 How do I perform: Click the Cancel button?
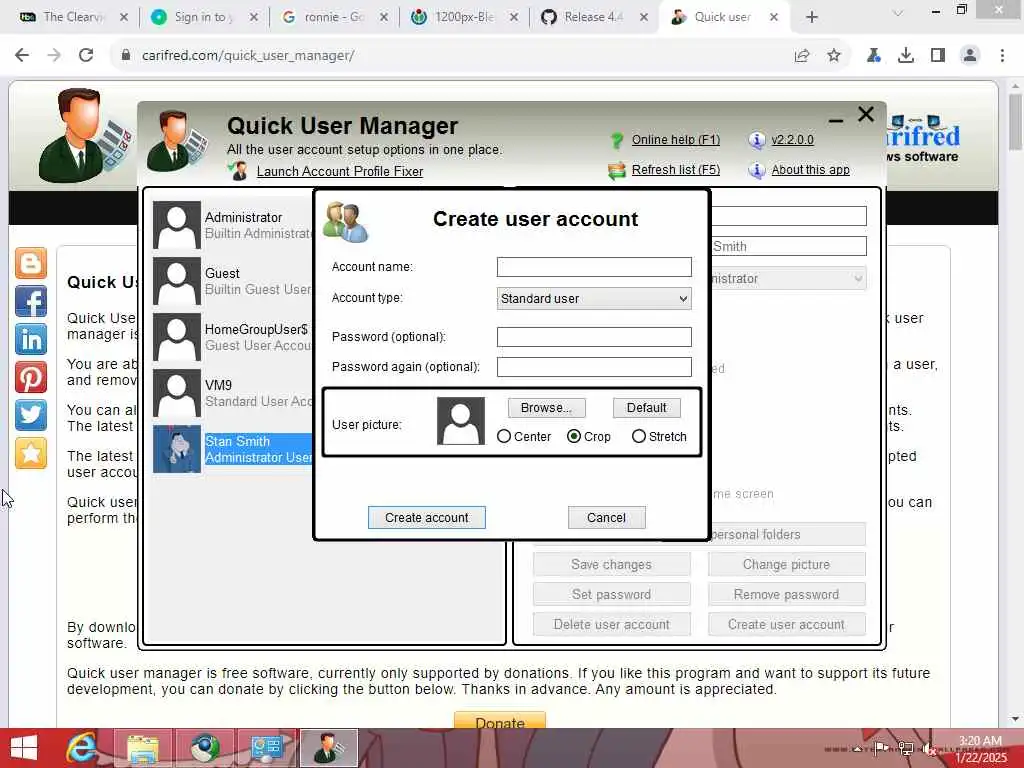point(606,517)
